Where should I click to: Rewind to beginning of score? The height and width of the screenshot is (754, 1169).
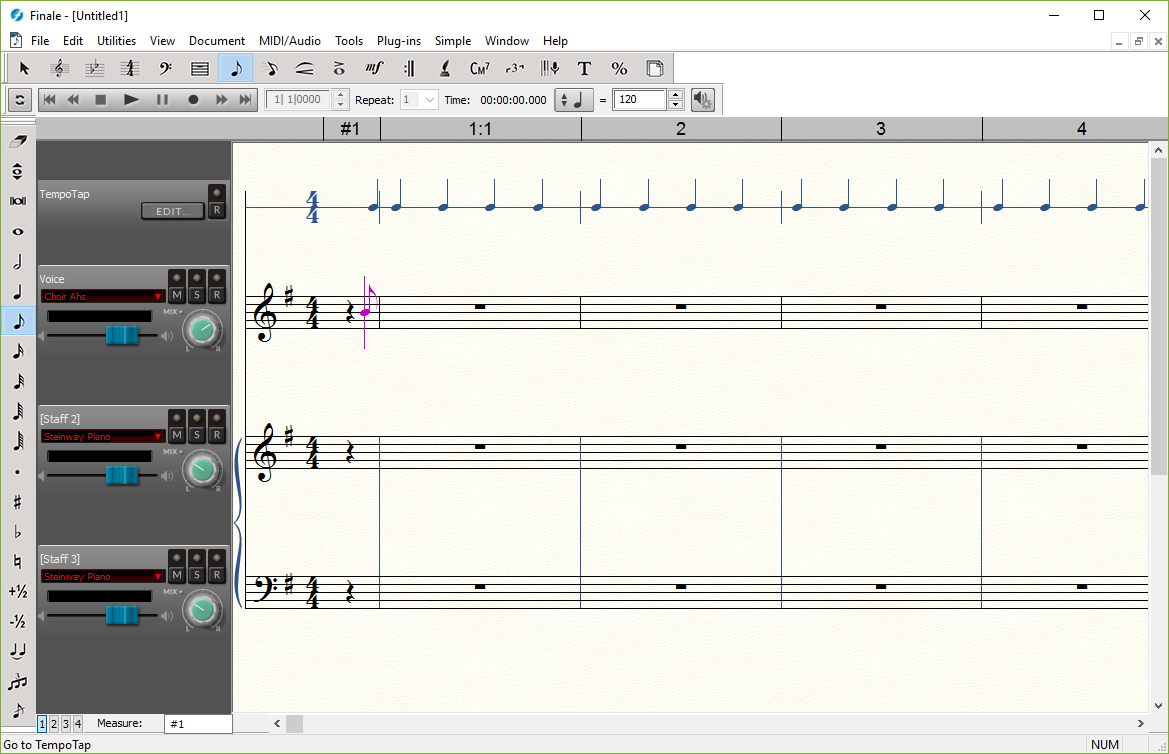49,100
